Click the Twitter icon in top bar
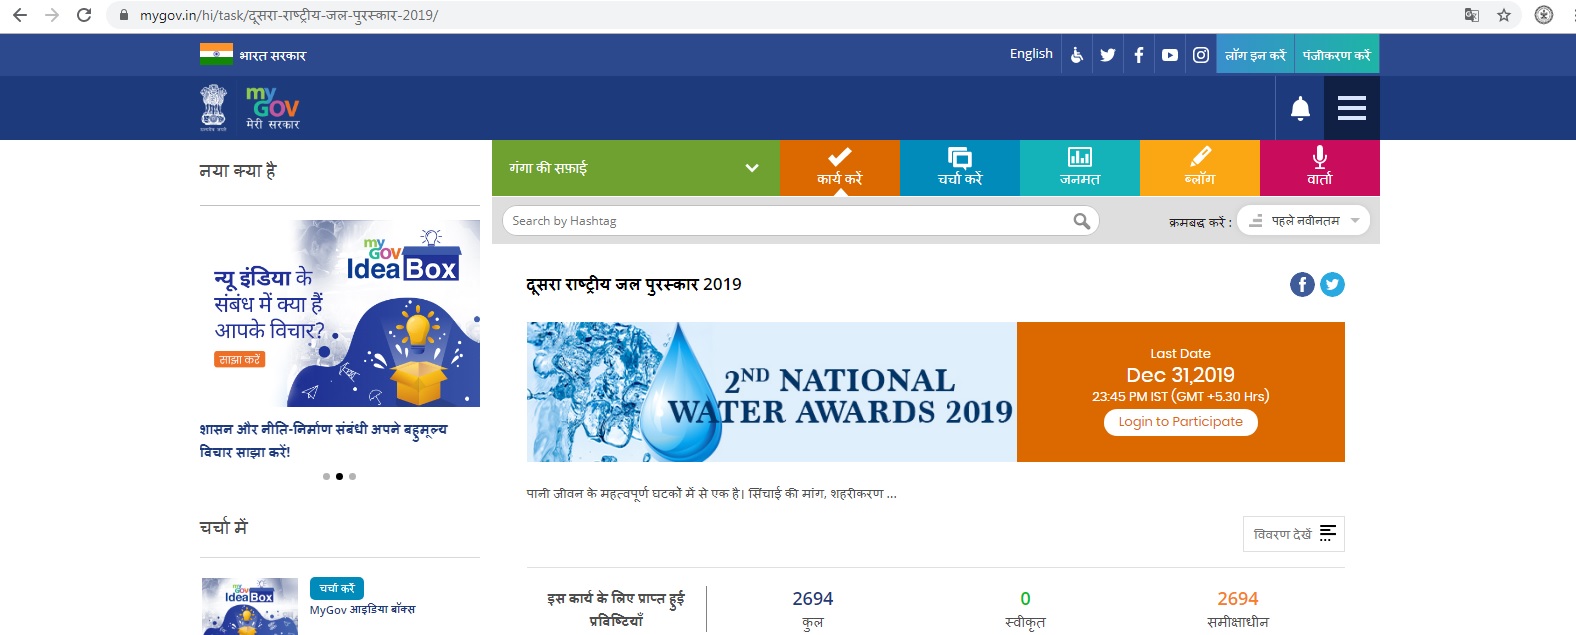This screenshot has width=1576, height=635. pyautogui.click(x=1108, y=55)
